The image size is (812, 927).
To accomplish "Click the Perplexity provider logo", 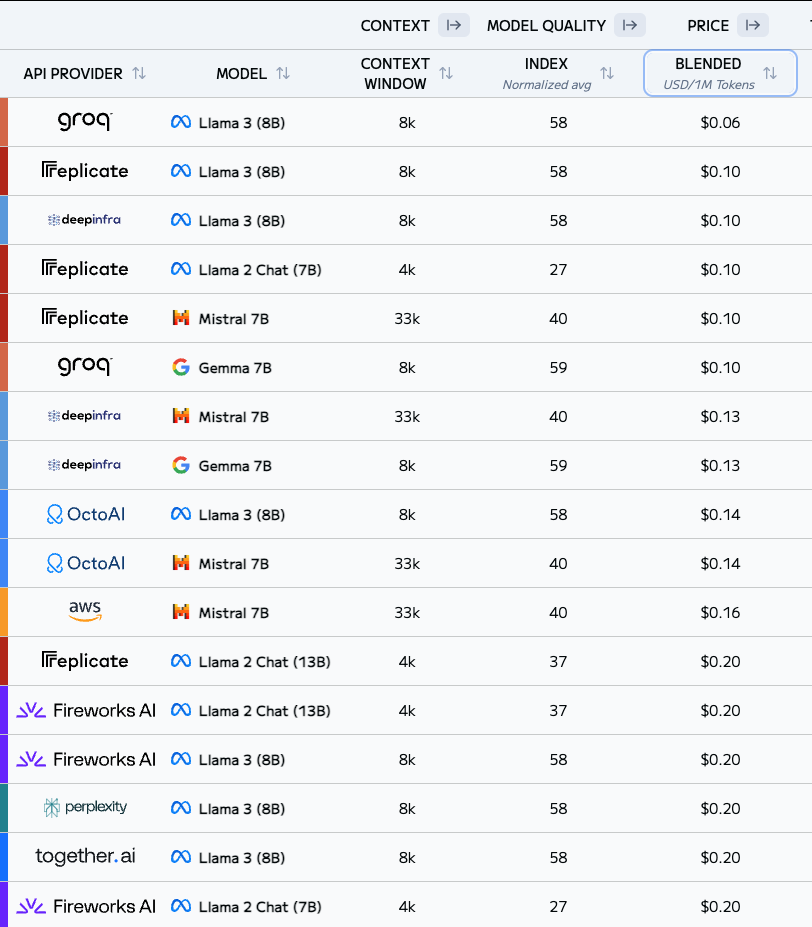I will (85, 807).
